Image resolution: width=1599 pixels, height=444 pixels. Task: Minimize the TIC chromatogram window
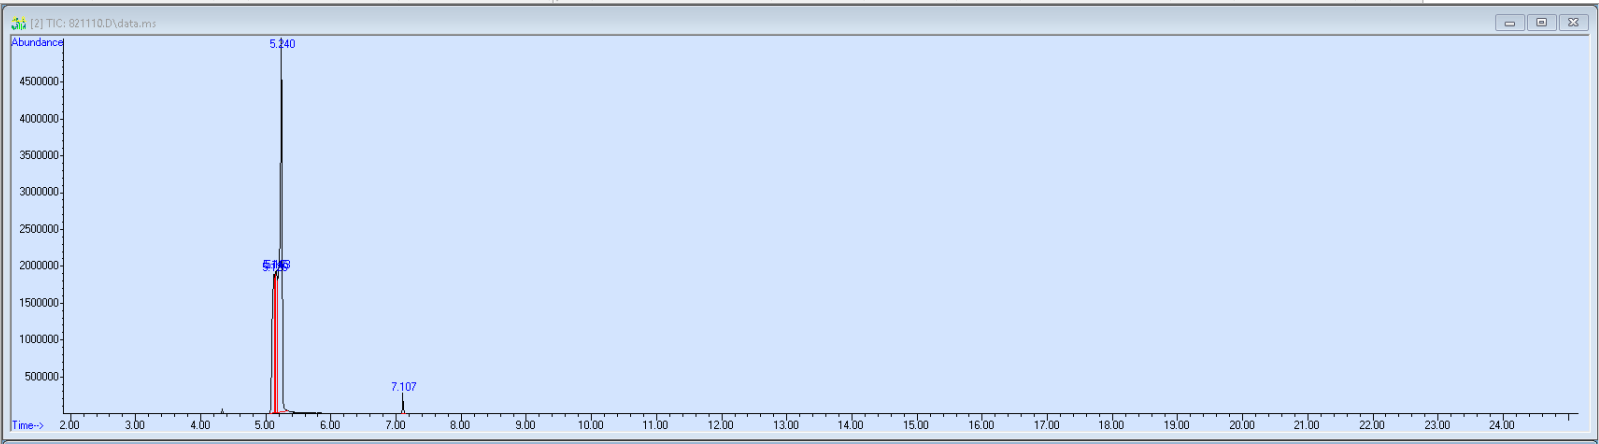[x=1509, y=22]
